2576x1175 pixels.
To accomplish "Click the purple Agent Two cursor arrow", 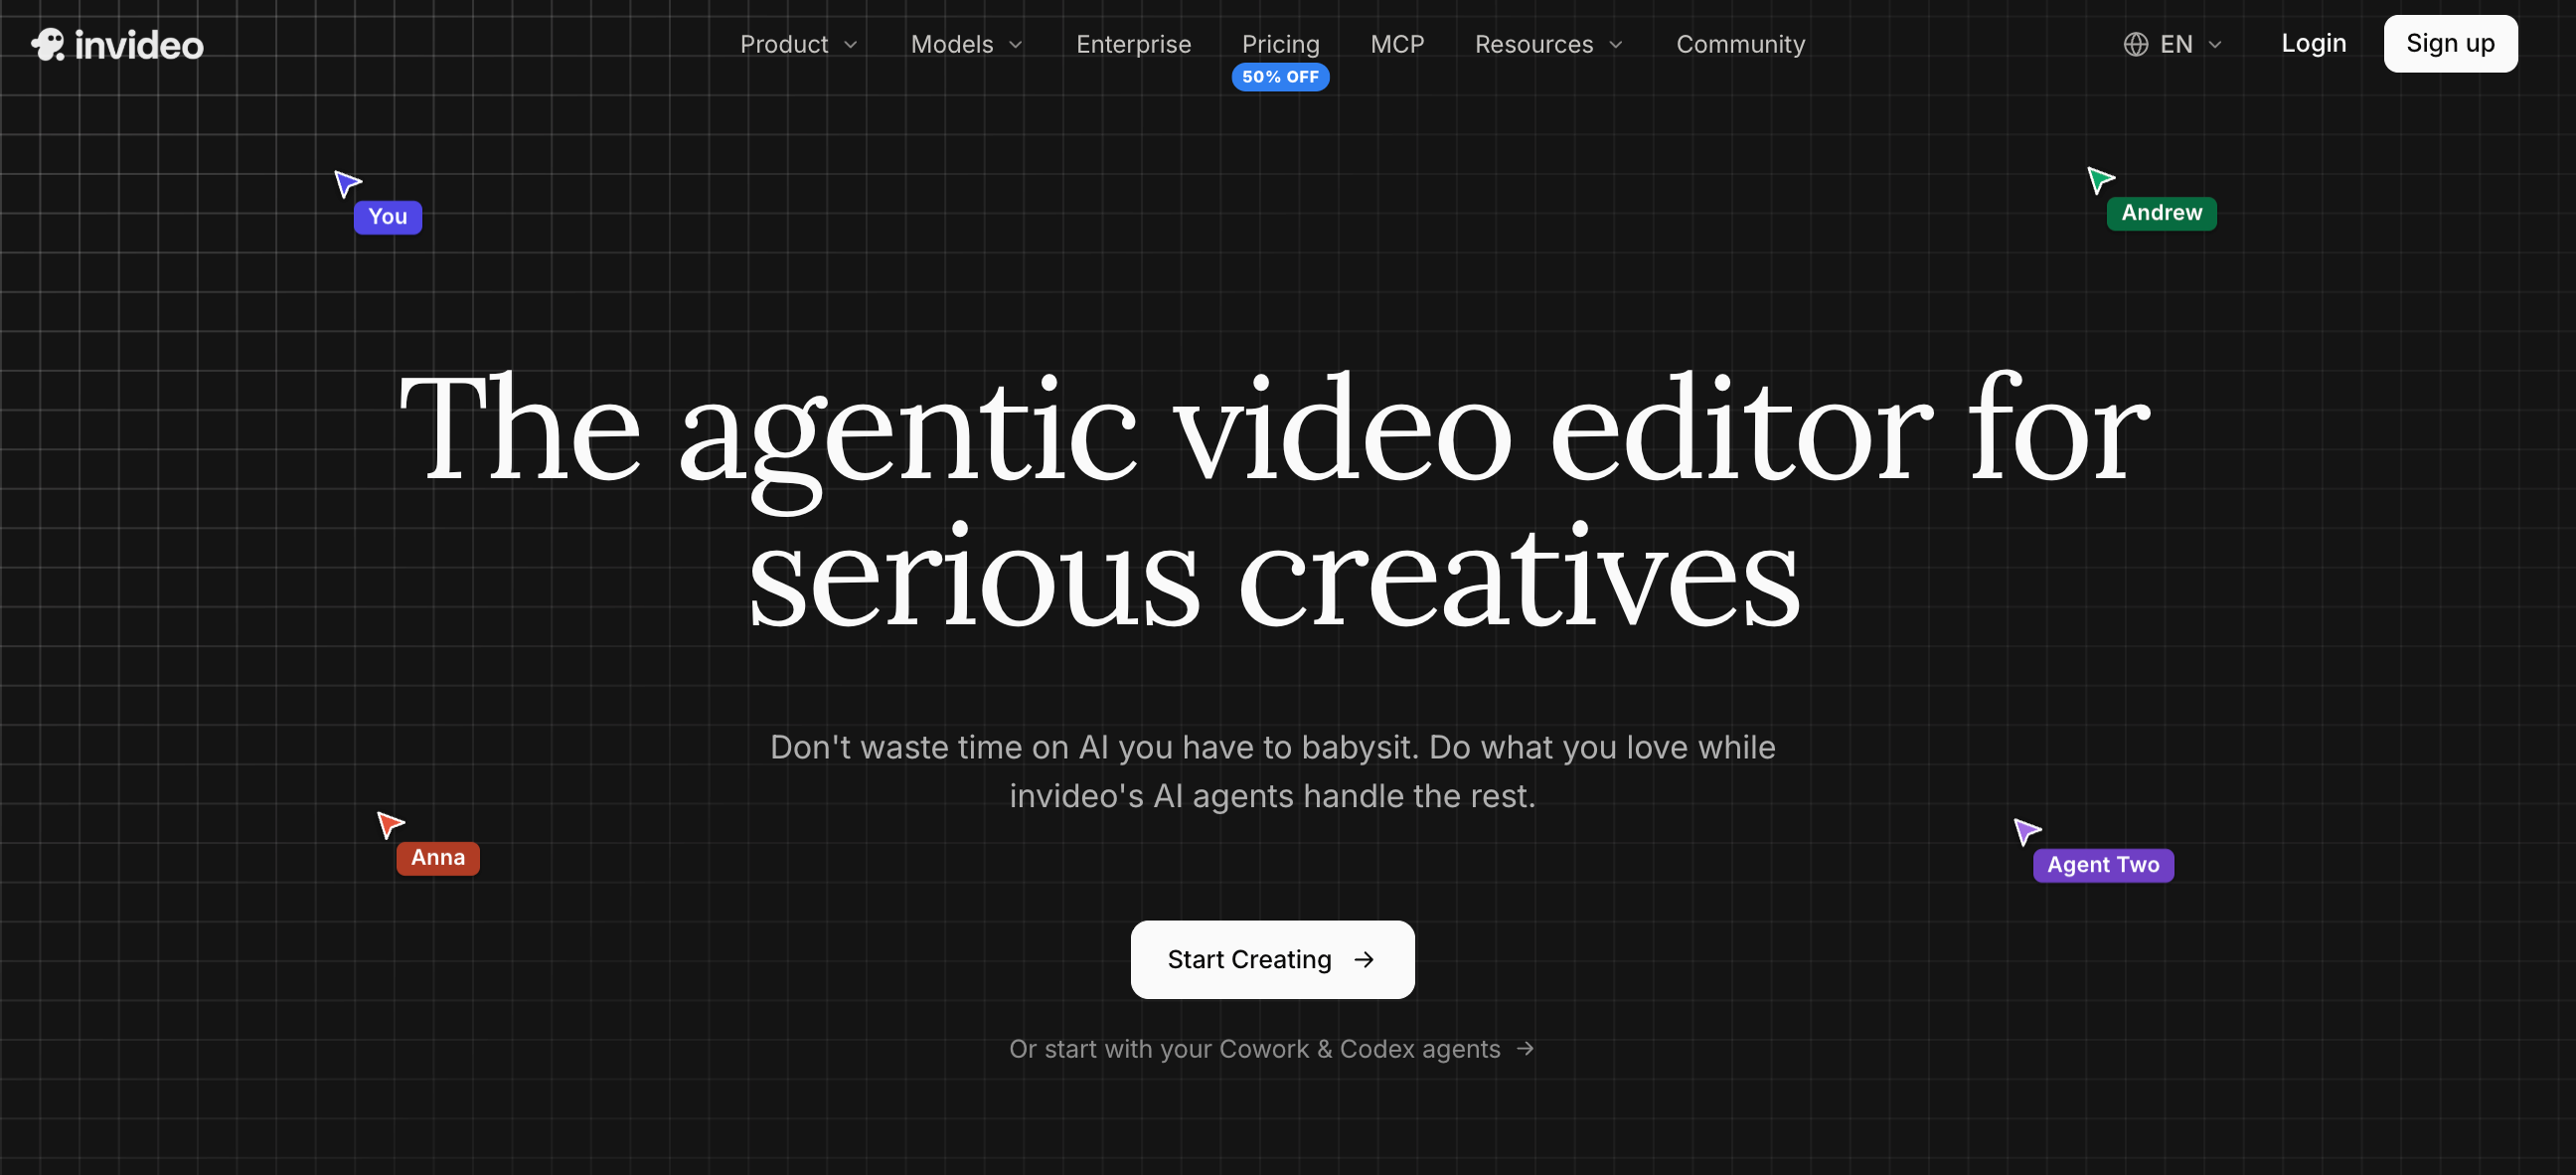I will tap(2027, 831).
